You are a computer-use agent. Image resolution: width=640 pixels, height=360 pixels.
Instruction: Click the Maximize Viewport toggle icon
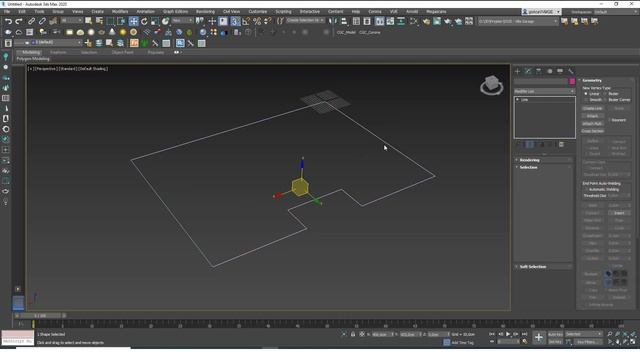click(x=633, y=342)
